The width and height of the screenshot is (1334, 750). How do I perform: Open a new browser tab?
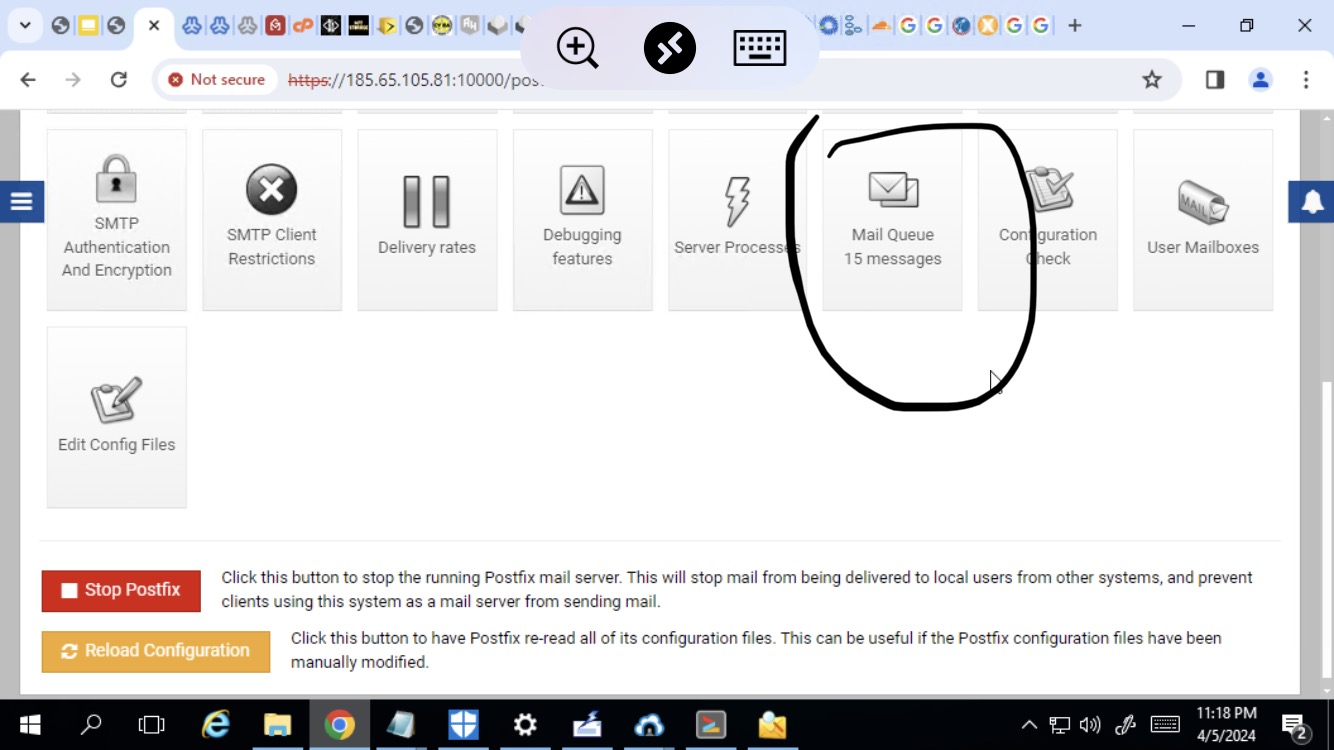[x=1075, y=26]
